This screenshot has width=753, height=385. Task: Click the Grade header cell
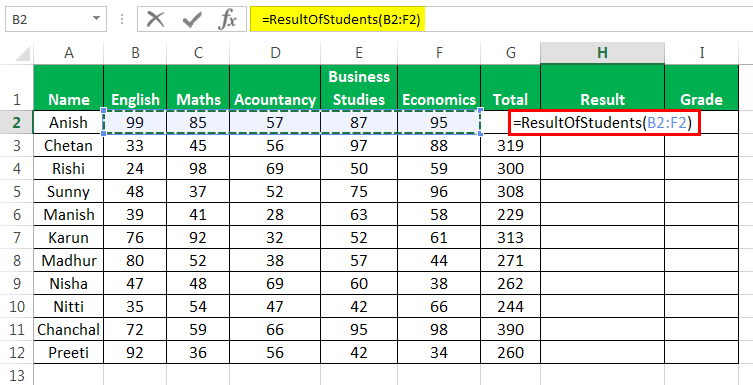[x=702, y=87]
